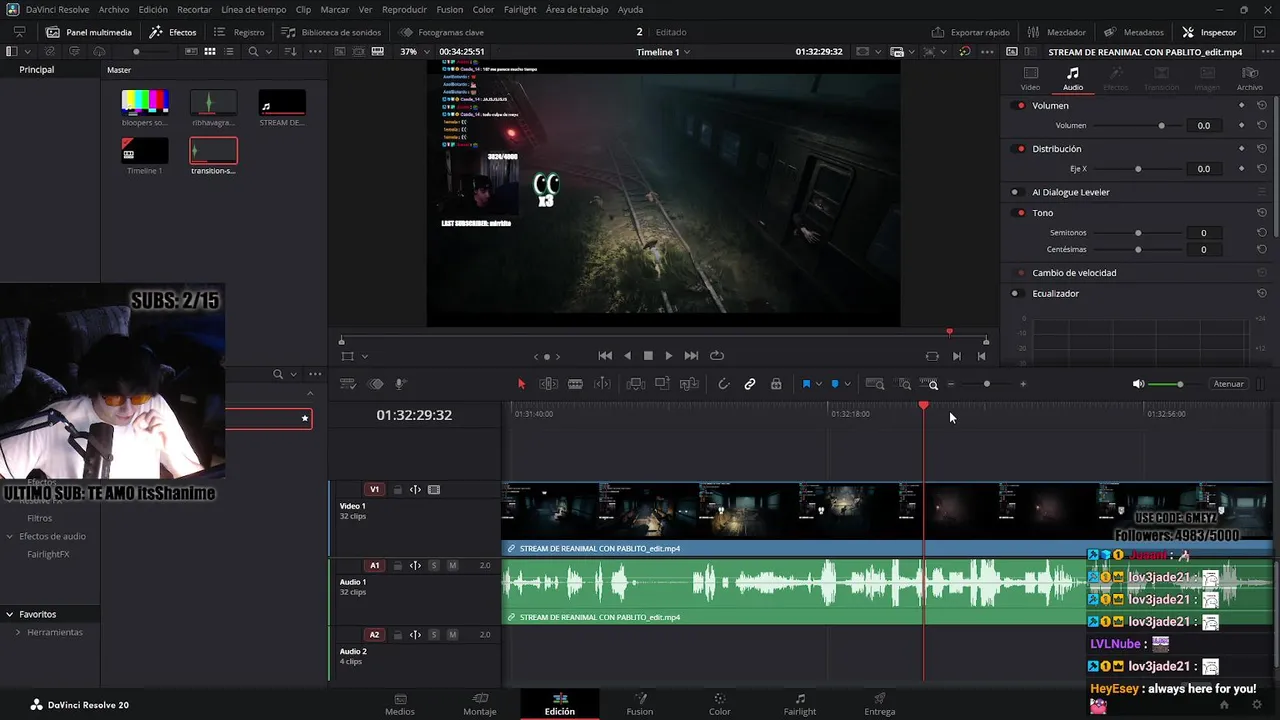Click the Replace clip icon in timeline toolbar
Screen dimensions: 1280x720
click(689, 384)
